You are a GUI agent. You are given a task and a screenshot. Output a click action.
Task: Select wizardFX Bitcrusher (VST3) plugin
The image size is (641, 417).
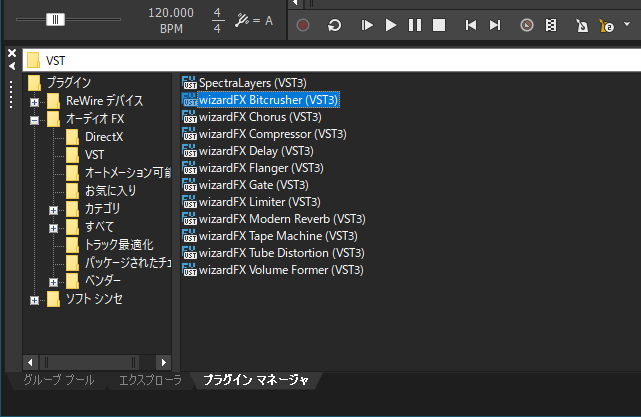[x=269, y=100]
